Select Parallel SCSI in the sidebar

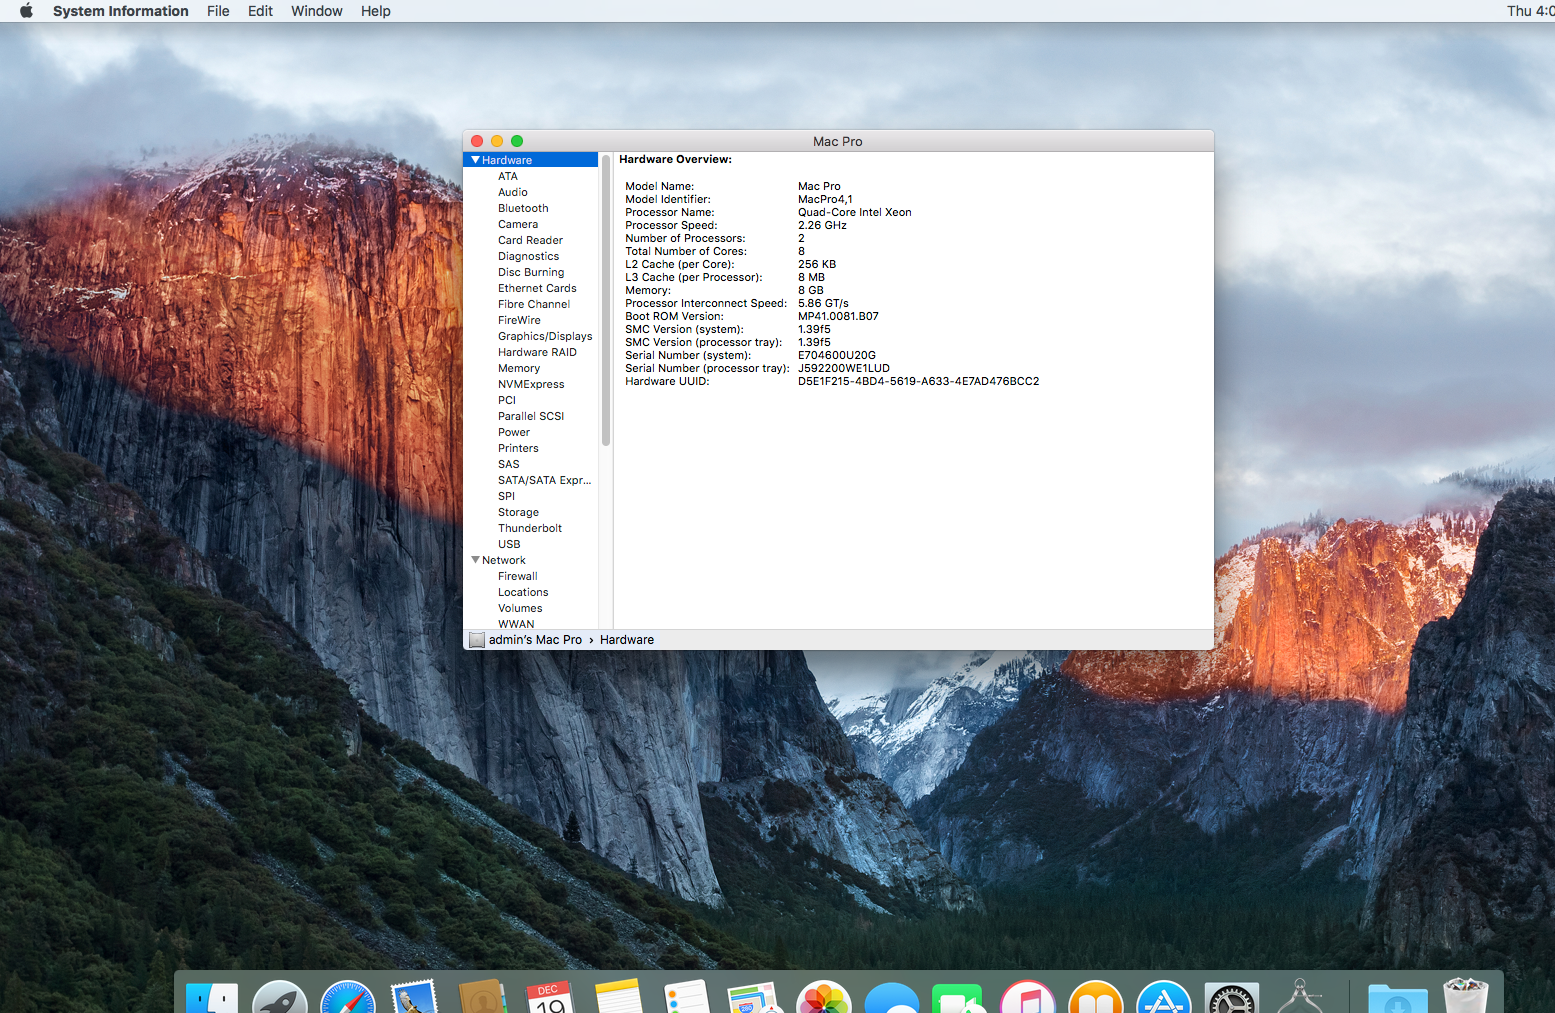point(531,416)
